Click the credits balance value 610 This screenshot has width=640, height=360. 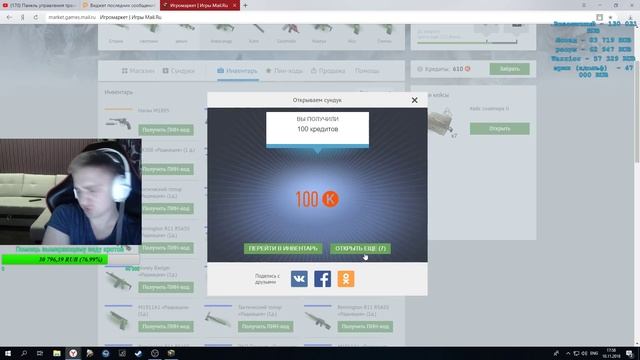coord(458,69)
